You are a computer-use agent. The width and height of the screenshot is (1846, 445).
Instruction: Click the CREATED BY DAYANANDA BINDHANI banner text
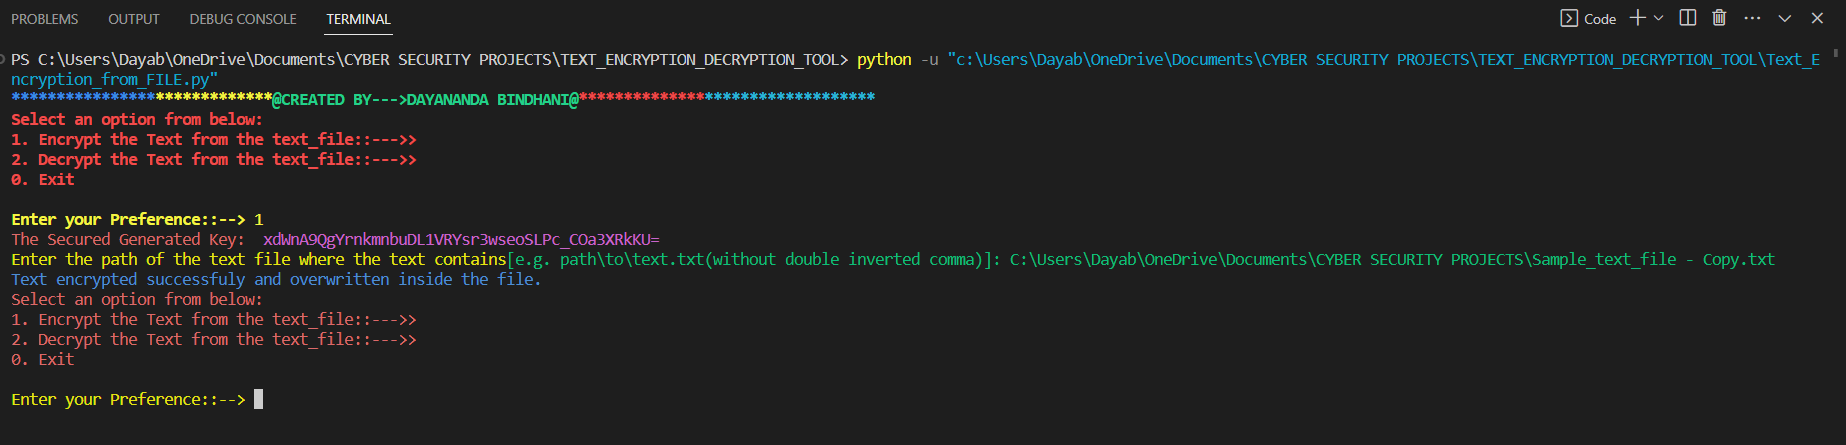click(x=425, y=99)
